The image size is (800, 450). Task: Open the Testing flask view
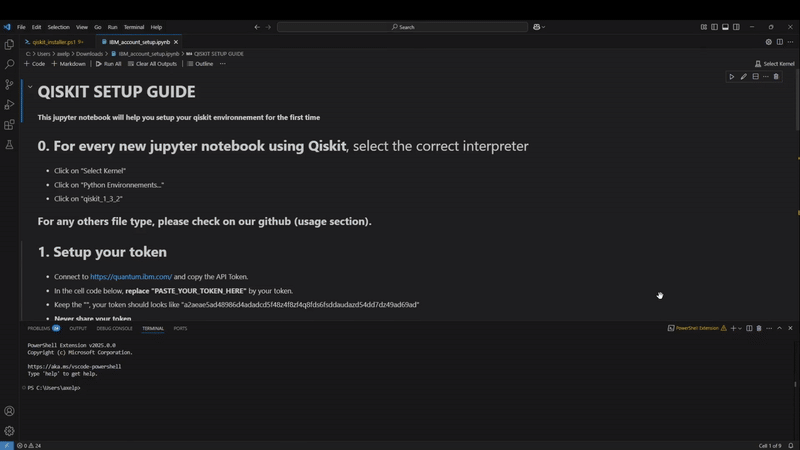point(9,145)
